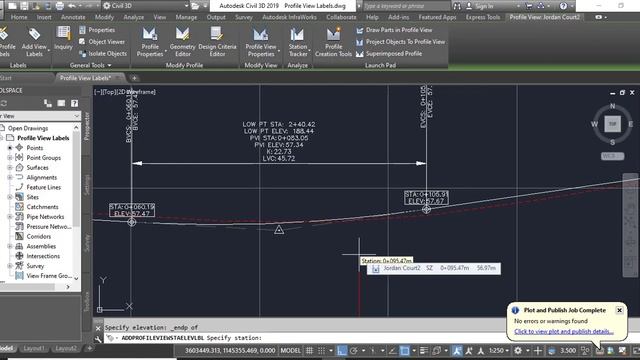
Task: Toggle selection cycling in status bar
Action: [436, 350]
